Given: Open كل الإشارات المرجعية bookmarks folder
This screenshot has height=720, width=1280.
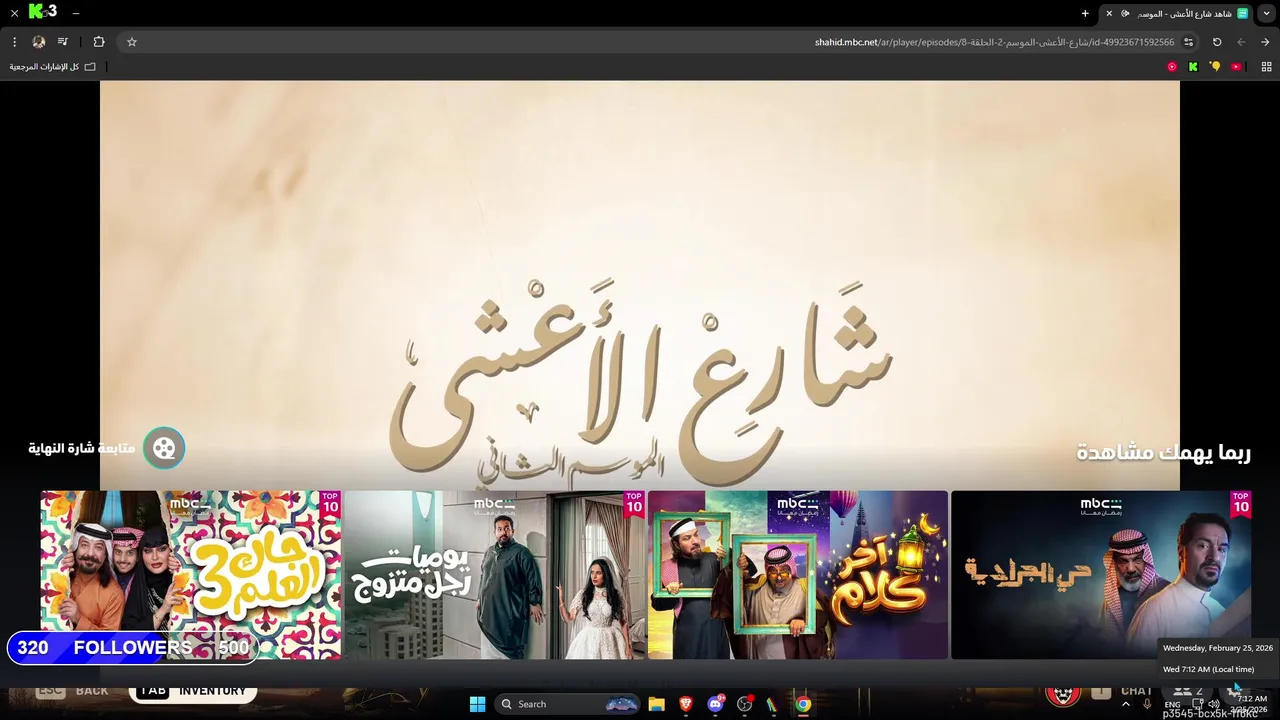Looking at the screenshot, I should pyautogui.click(x=53, y=67).
